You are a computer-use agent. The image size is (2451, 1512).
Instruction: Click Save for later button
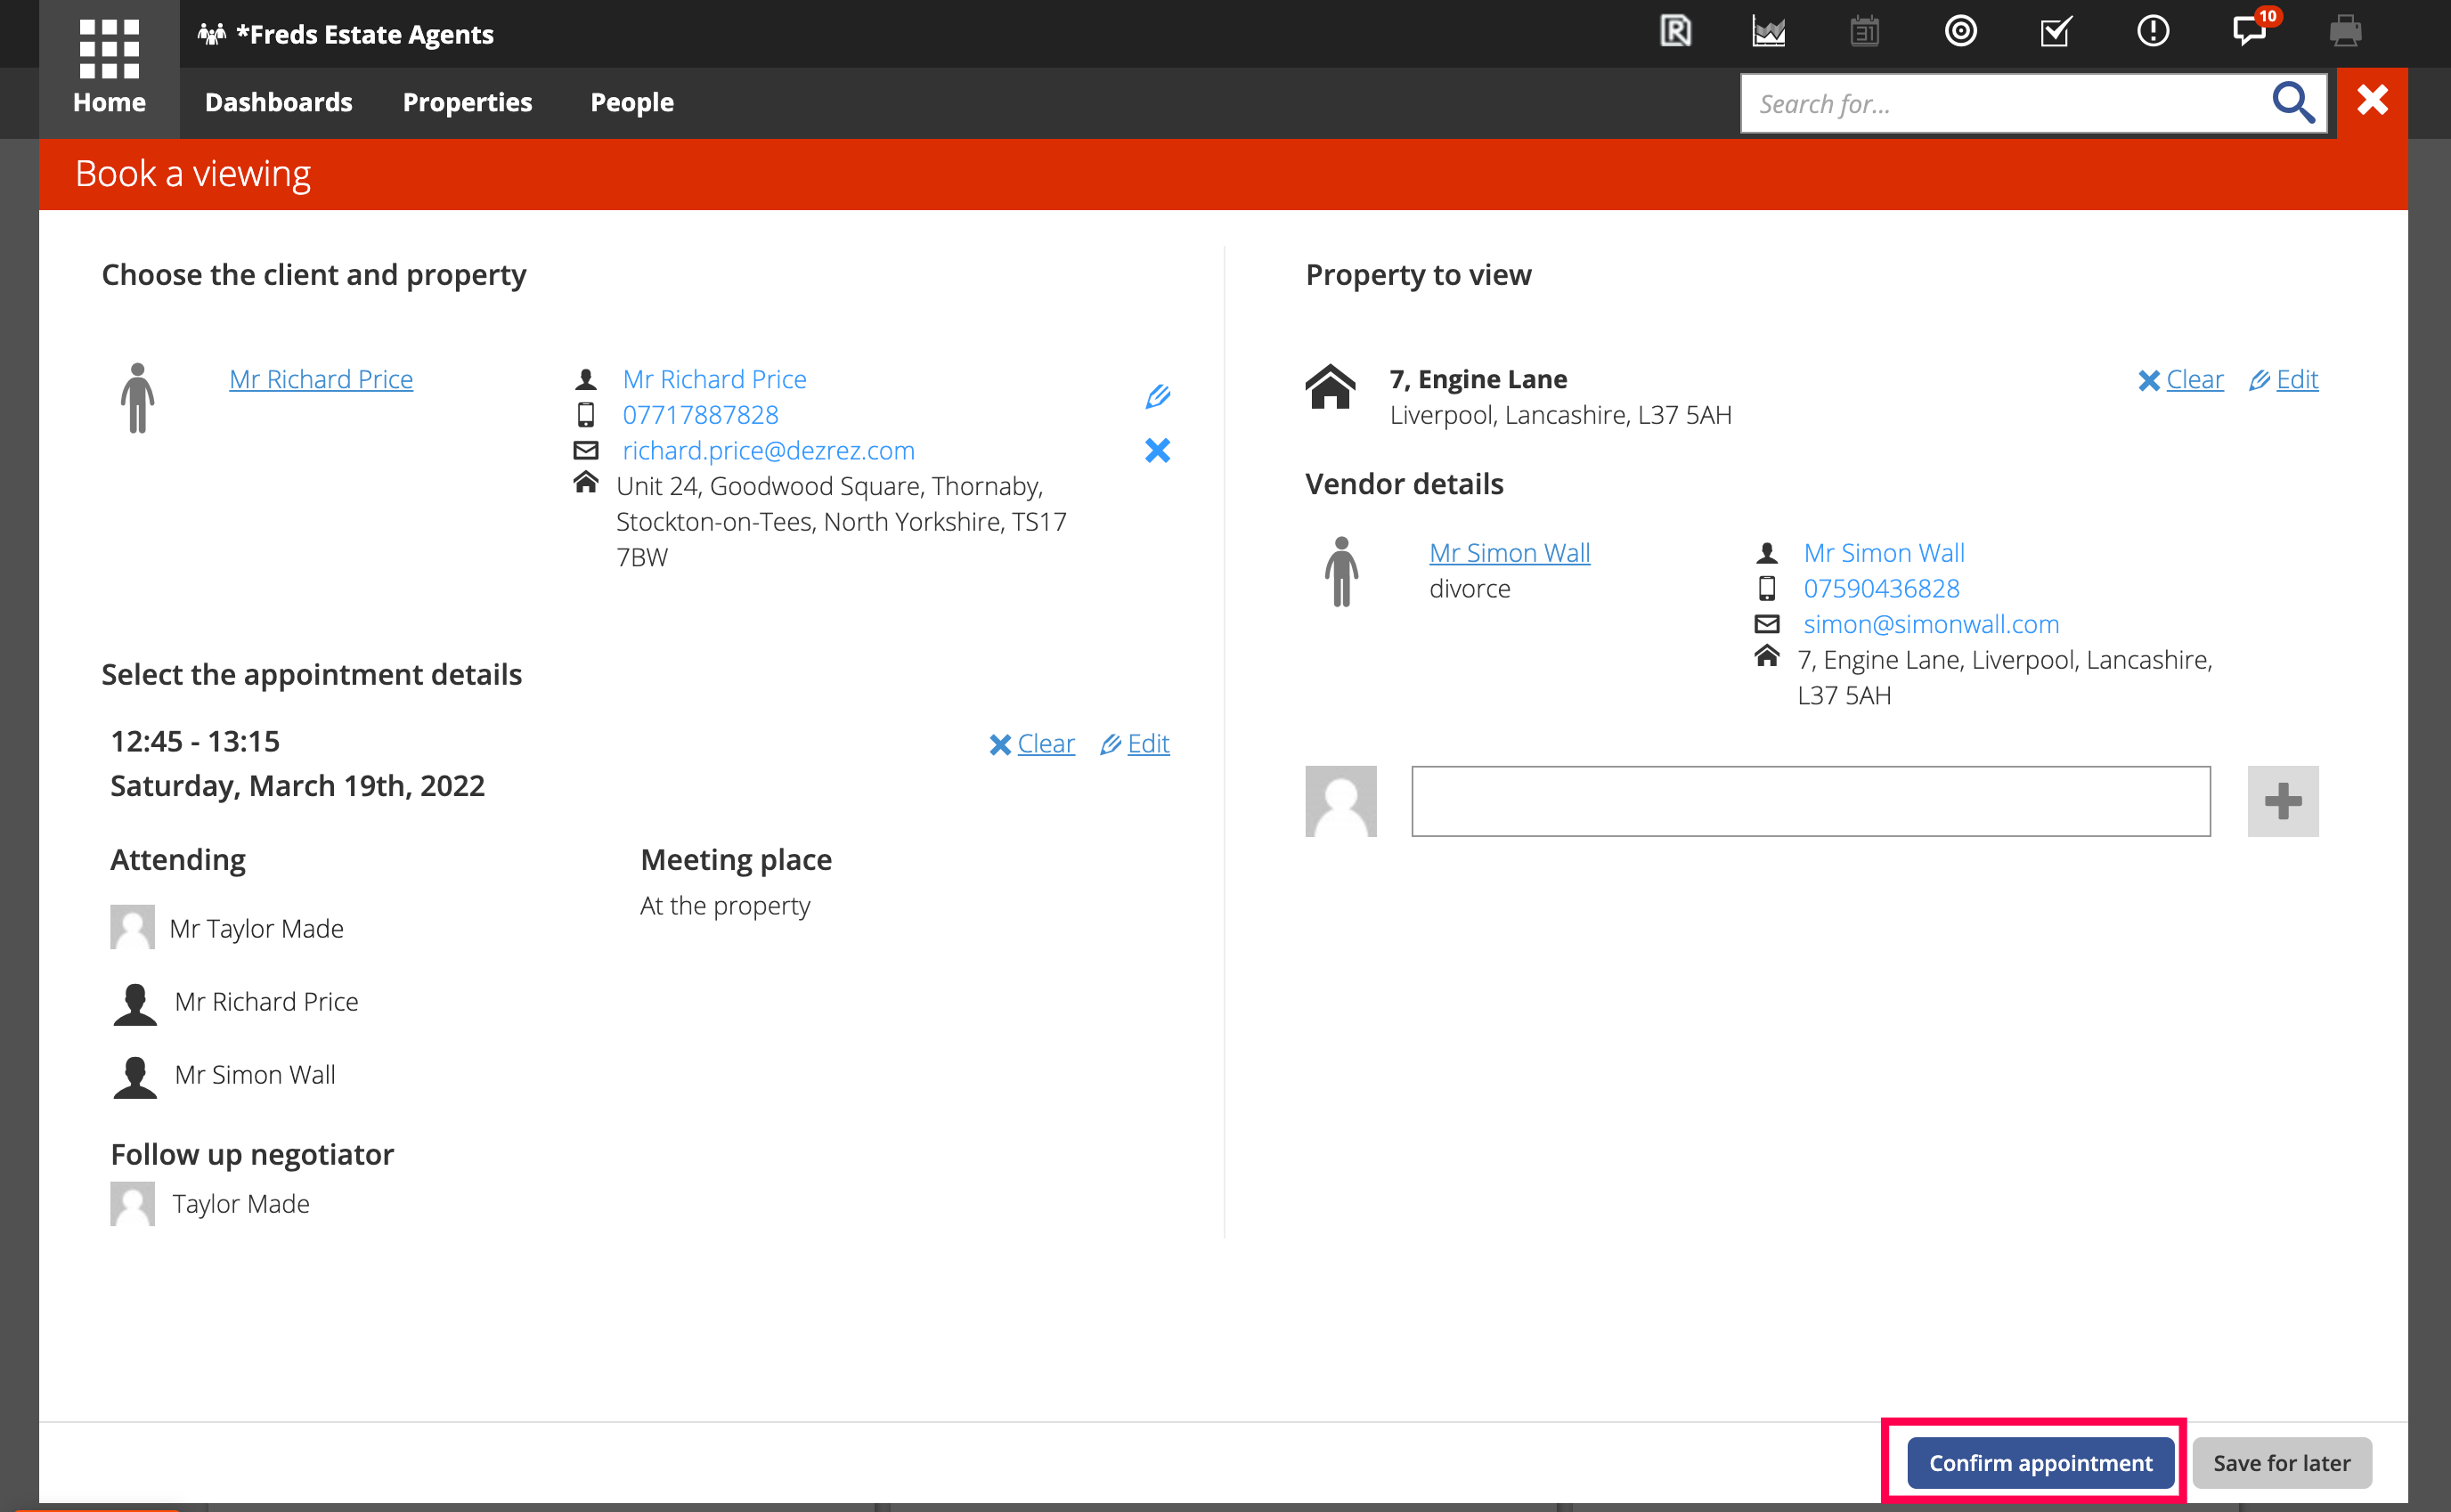point(2281,1462)
